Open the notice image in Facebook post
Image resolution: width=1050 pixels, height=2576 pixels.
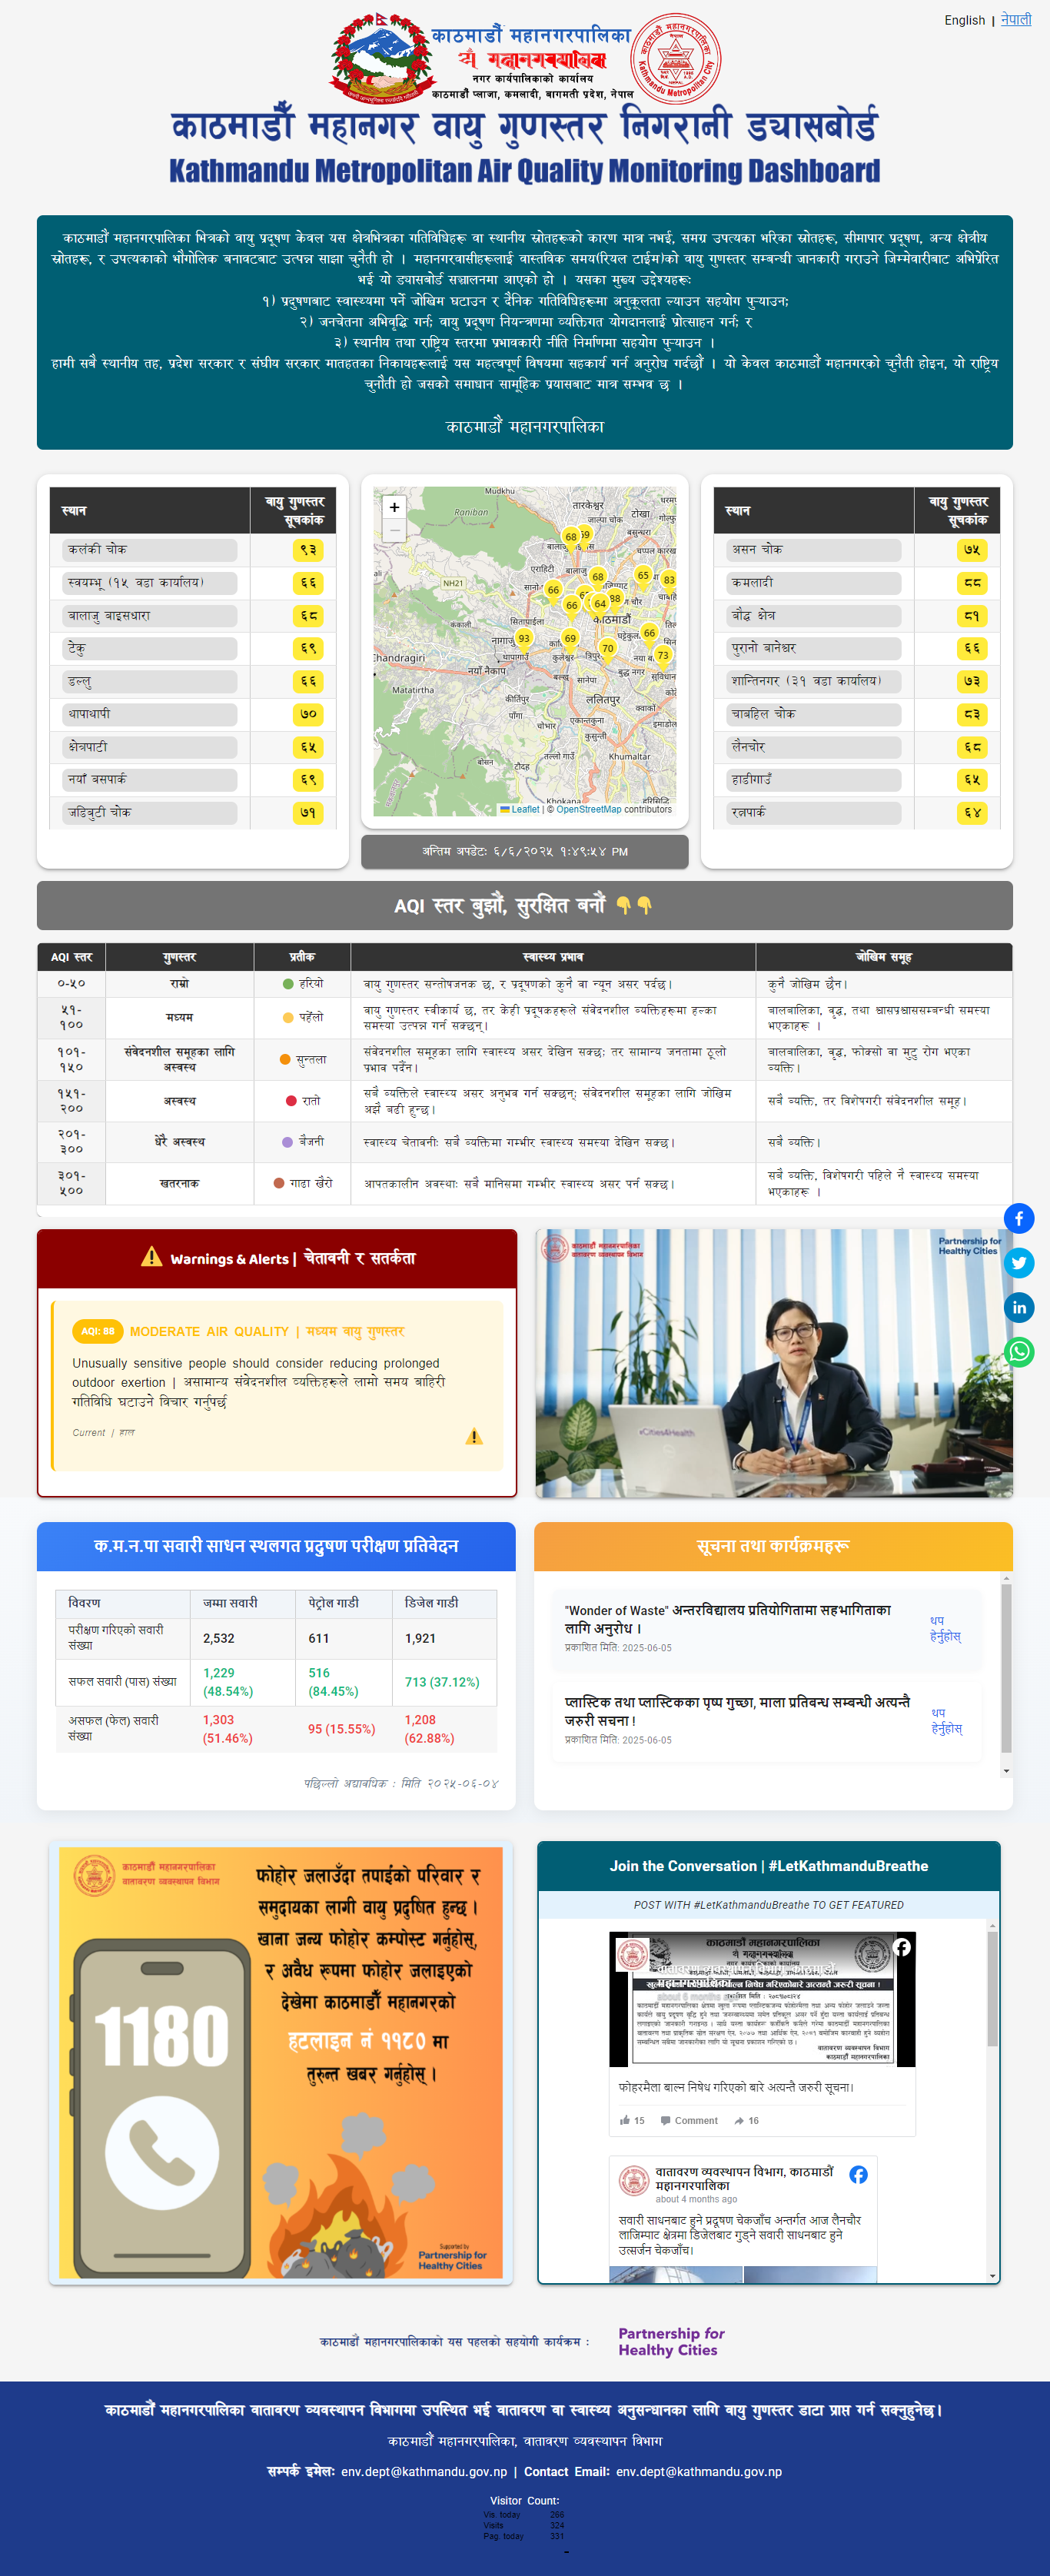pos(762,1999)
